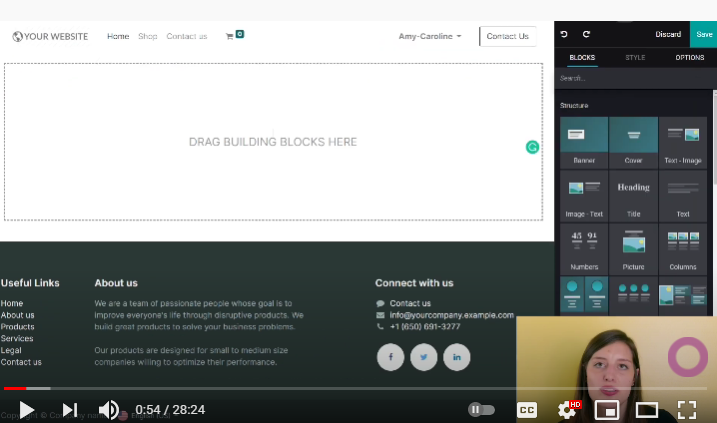The image size is (717, 423).
Task: Toggle closed captions CC
Action: click(527, 410)
